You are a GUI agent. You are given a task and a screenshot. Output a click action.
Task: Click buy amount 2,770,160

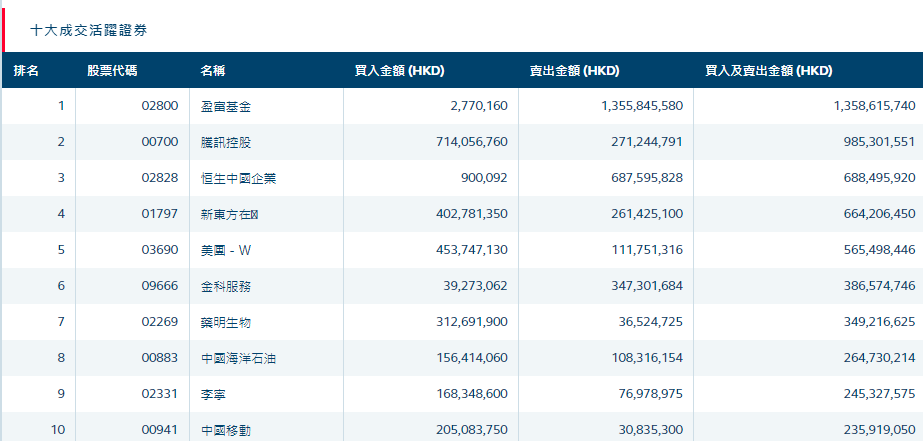[479, 106]
